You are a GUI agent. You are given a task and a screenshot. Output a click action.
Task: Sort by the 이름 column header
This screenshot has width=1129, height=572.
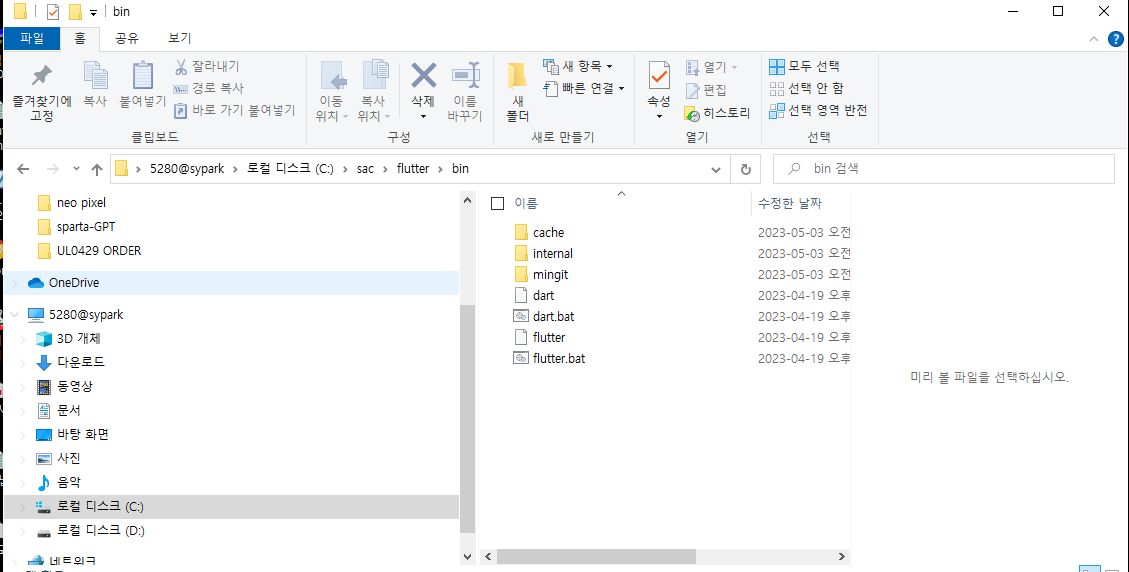tap(526, 204)
